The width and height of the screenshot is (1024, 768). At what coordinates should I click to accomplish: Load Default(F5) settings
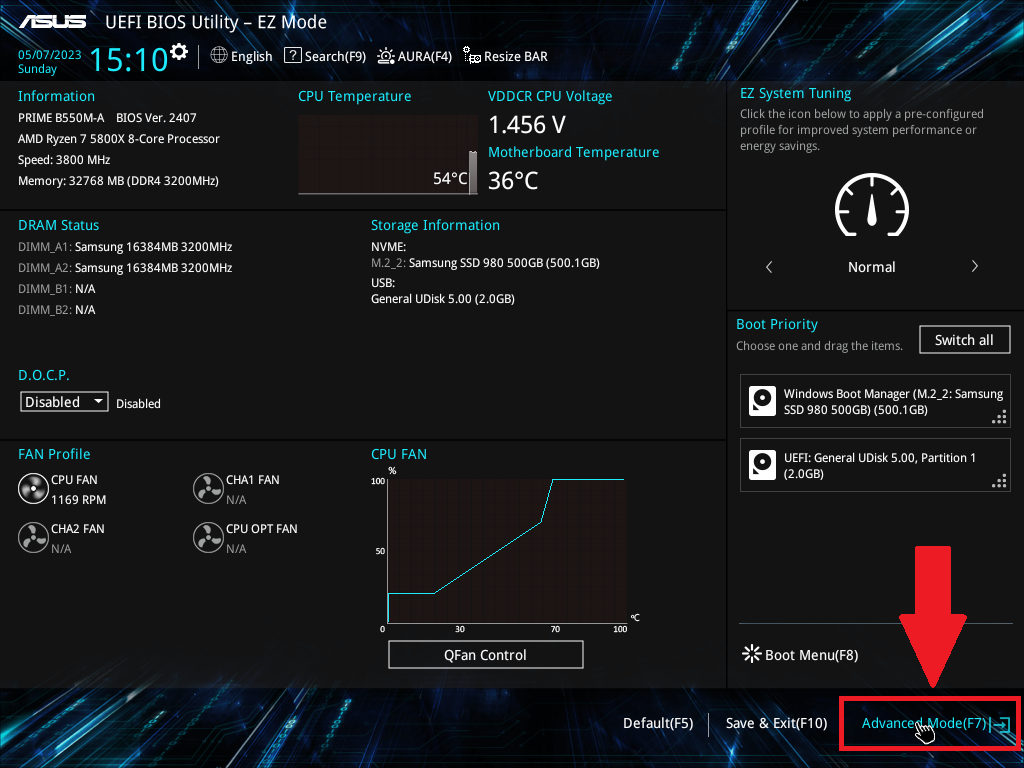658,723
